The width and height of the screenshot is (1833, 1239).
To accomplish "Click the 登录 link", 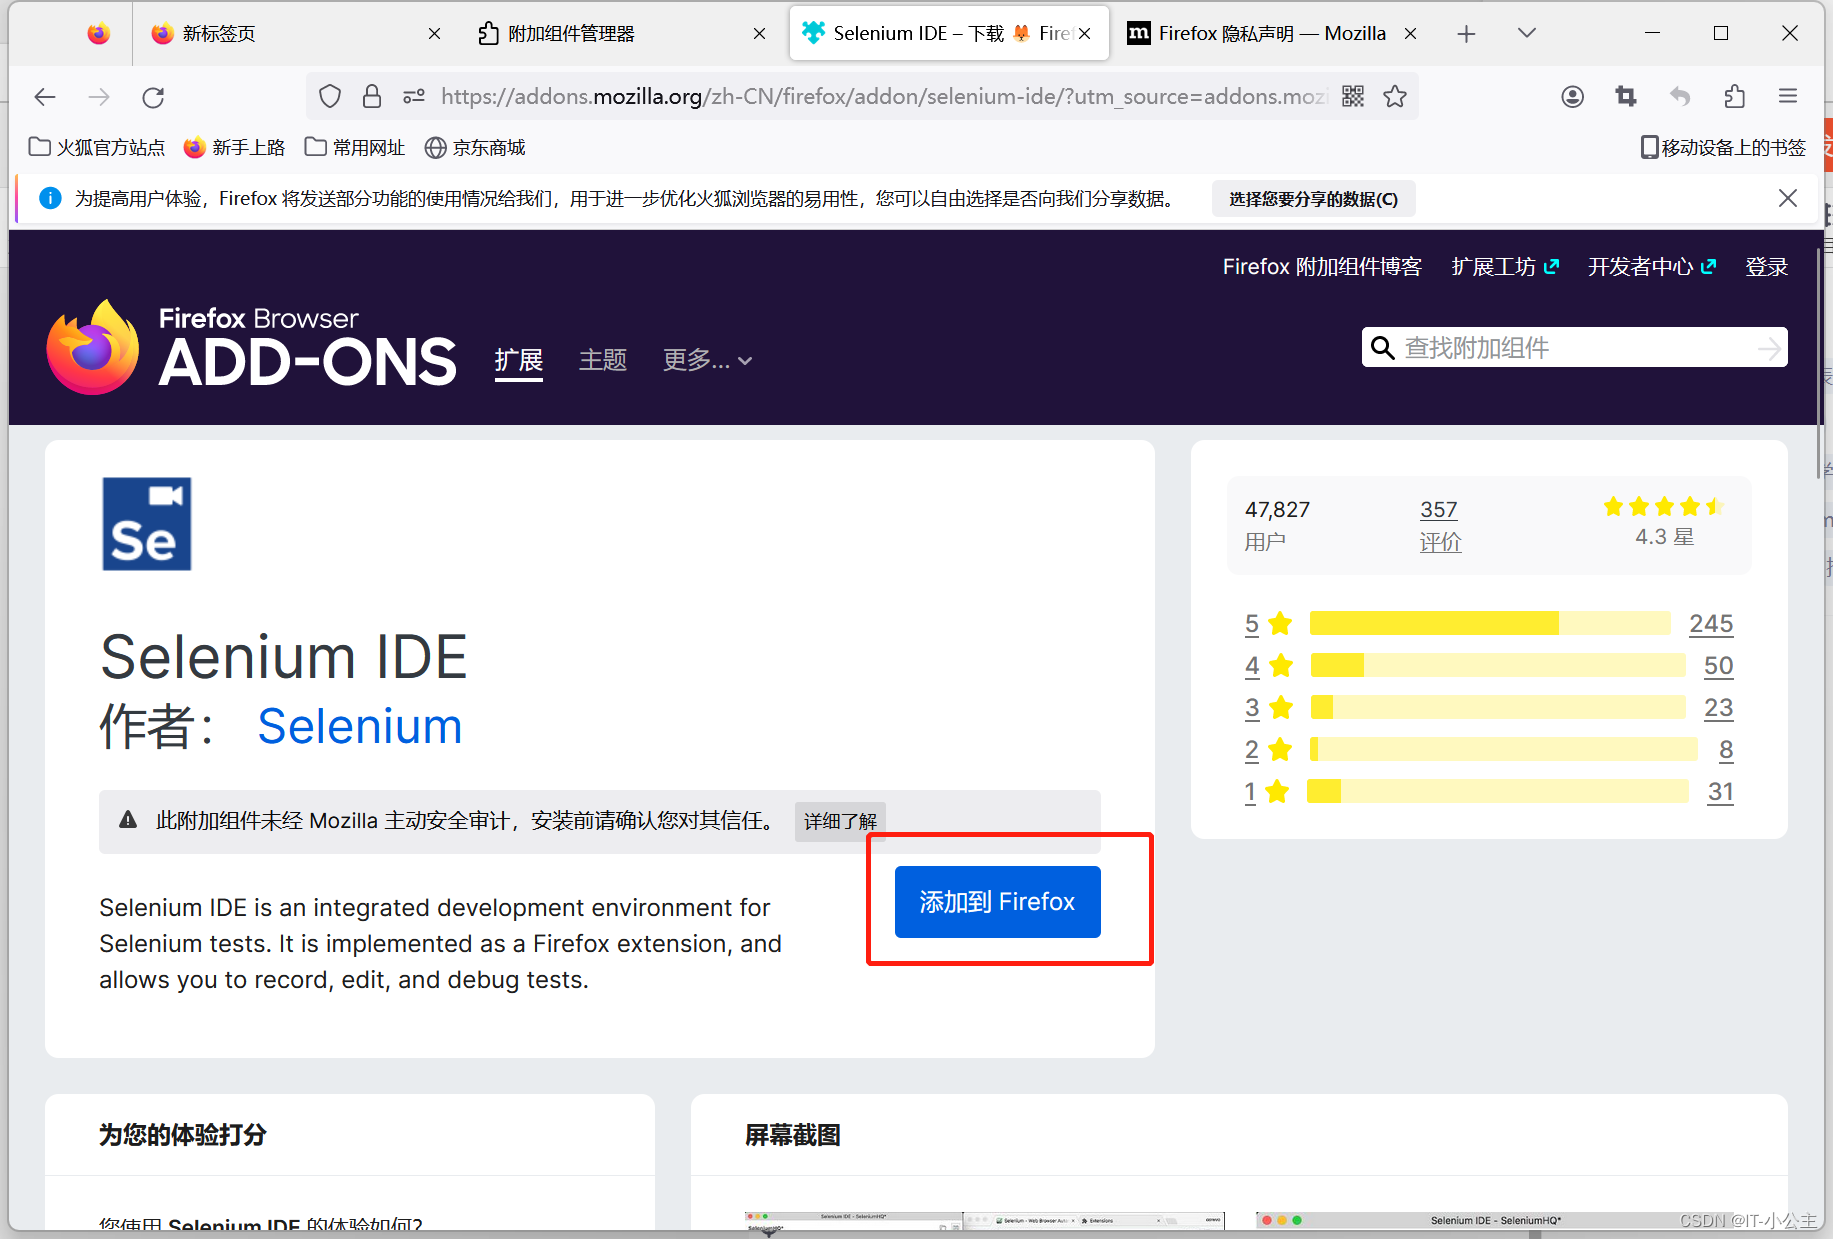I will (1767, 267).
